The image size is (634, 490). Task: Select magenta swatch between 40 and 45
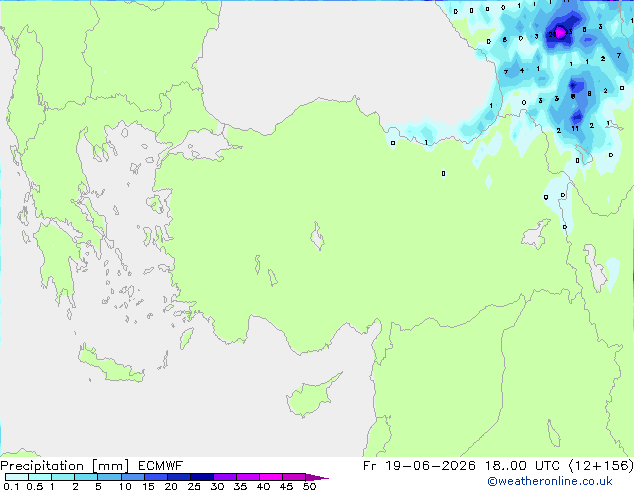pos(271,477)
